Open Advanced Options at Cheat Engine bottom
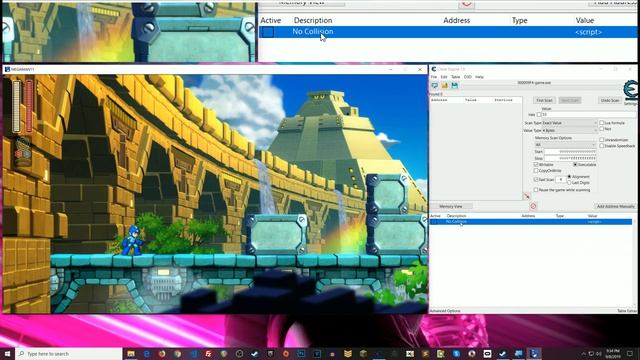 click(445, 311)
